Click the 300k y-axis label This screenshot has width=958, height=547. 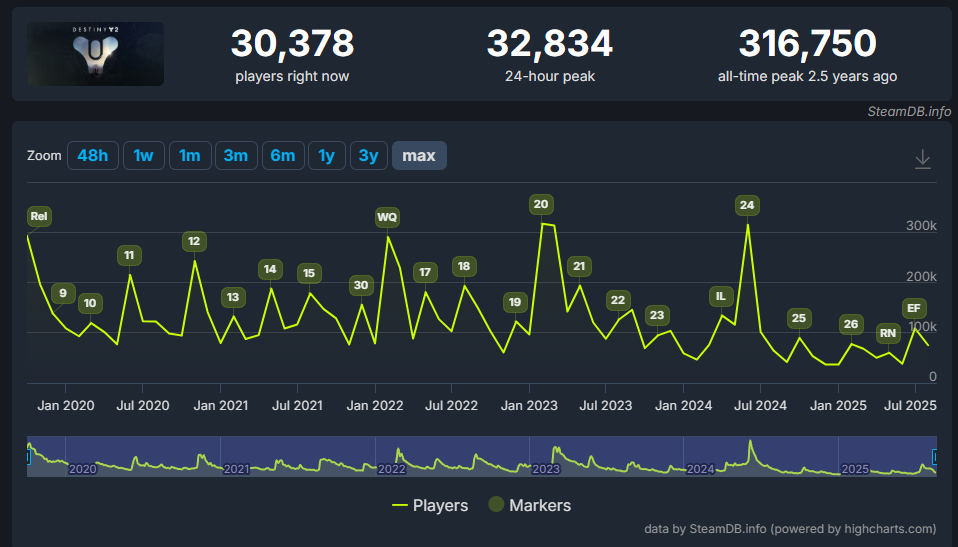pyautogui.click(x=921, y=226)
